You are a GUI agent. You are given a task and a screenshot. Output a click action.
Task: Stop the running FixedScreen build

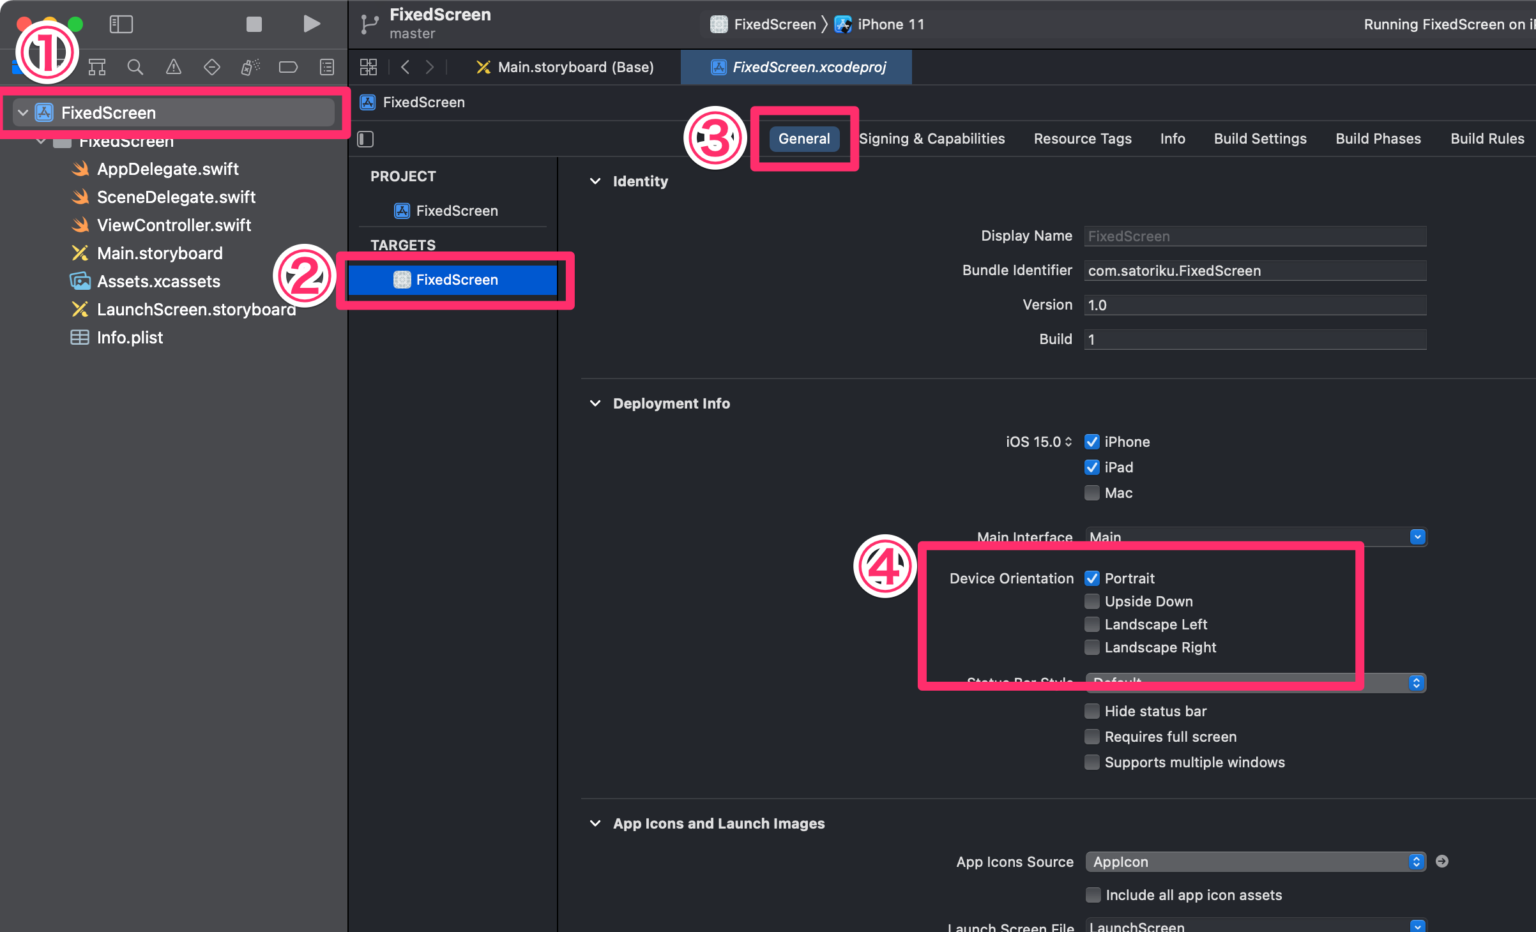tap(254, 24)
